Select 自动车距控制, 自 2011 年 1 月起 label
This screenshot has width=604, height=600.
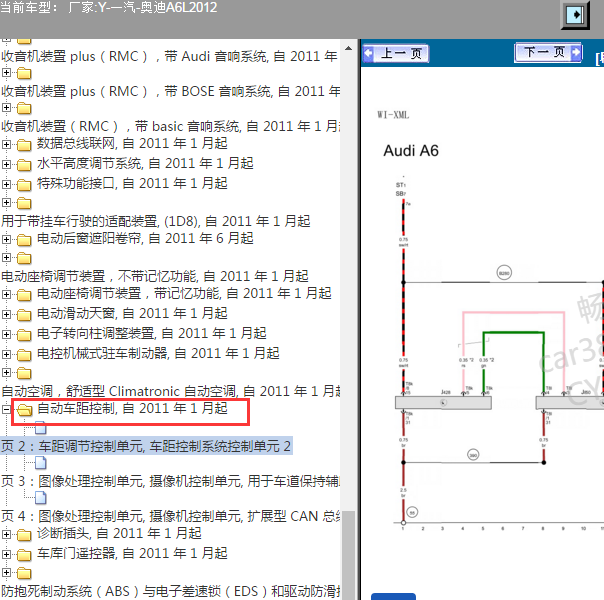point(132,408)
